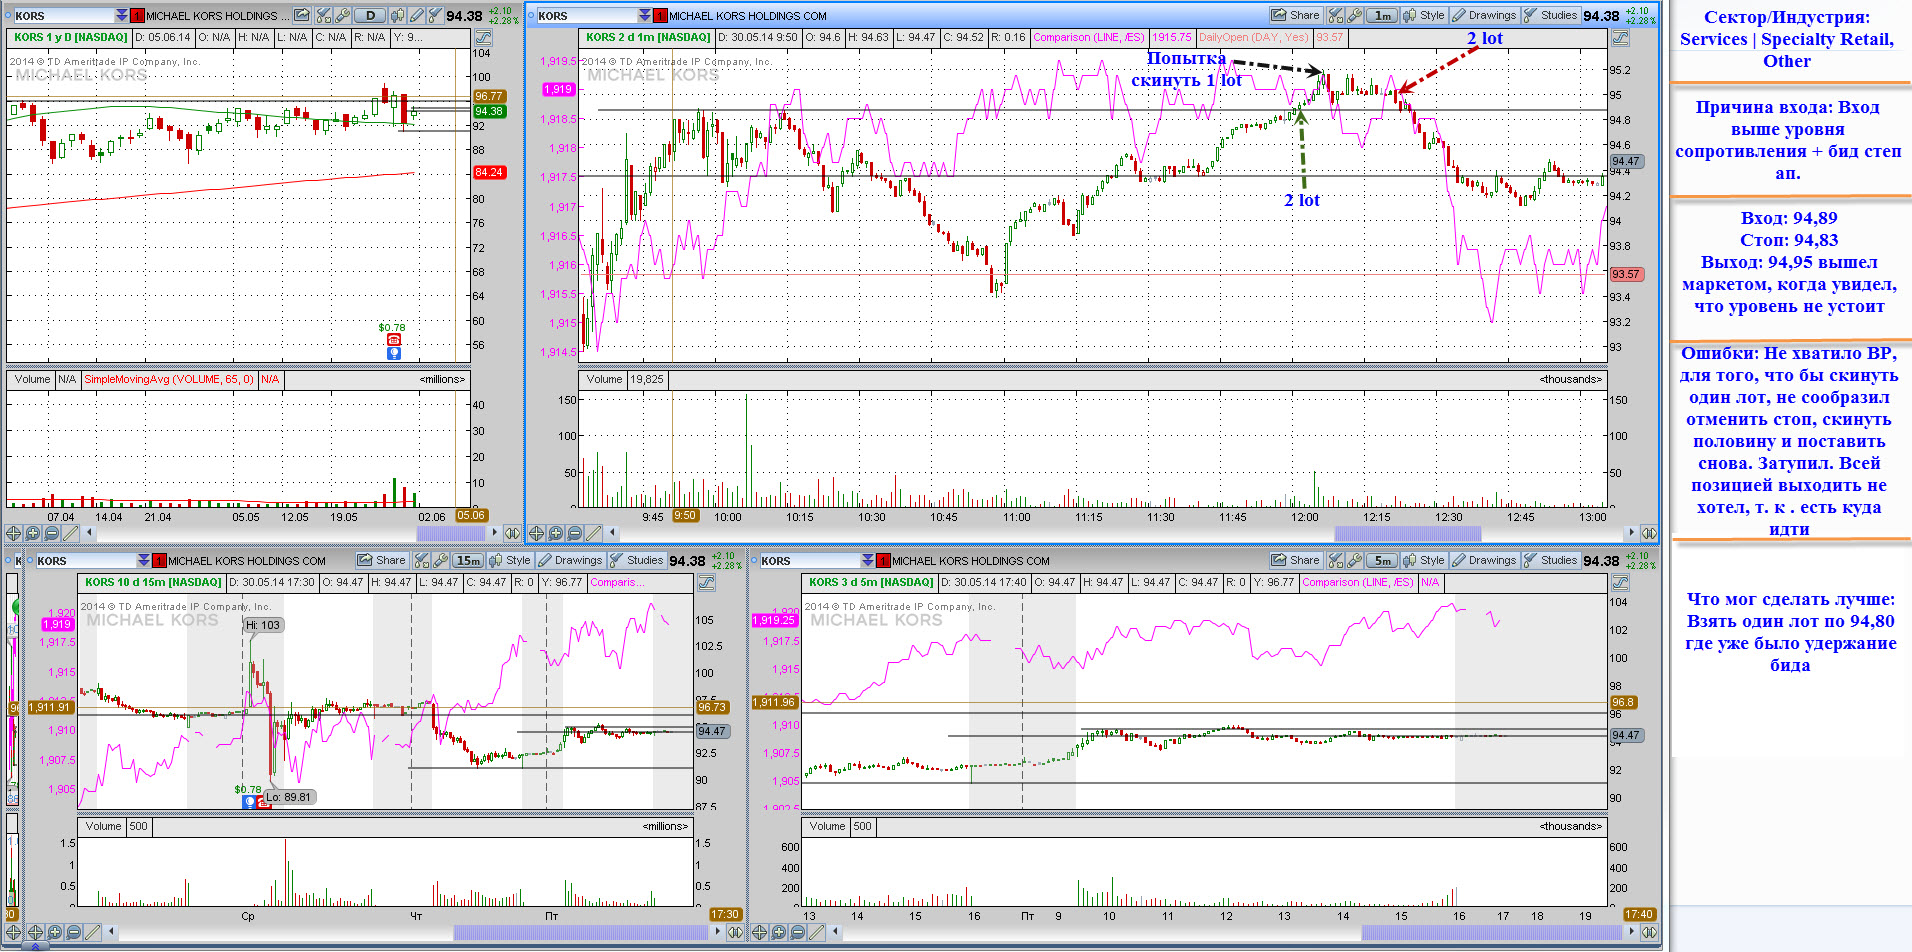The height and width of the screenshot is (952, 1912).
Task: Open quick tools icon in 1m chart toolbar
Action: (x=1335, y=15)
